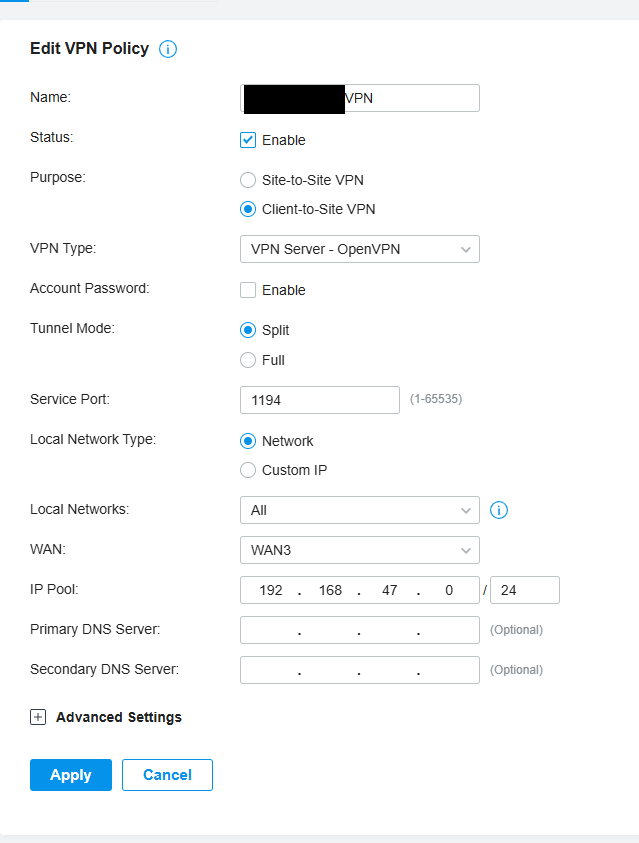
Task: Apply the VPN policy changes
Action: pyautogui.click(x=71, y=775)
